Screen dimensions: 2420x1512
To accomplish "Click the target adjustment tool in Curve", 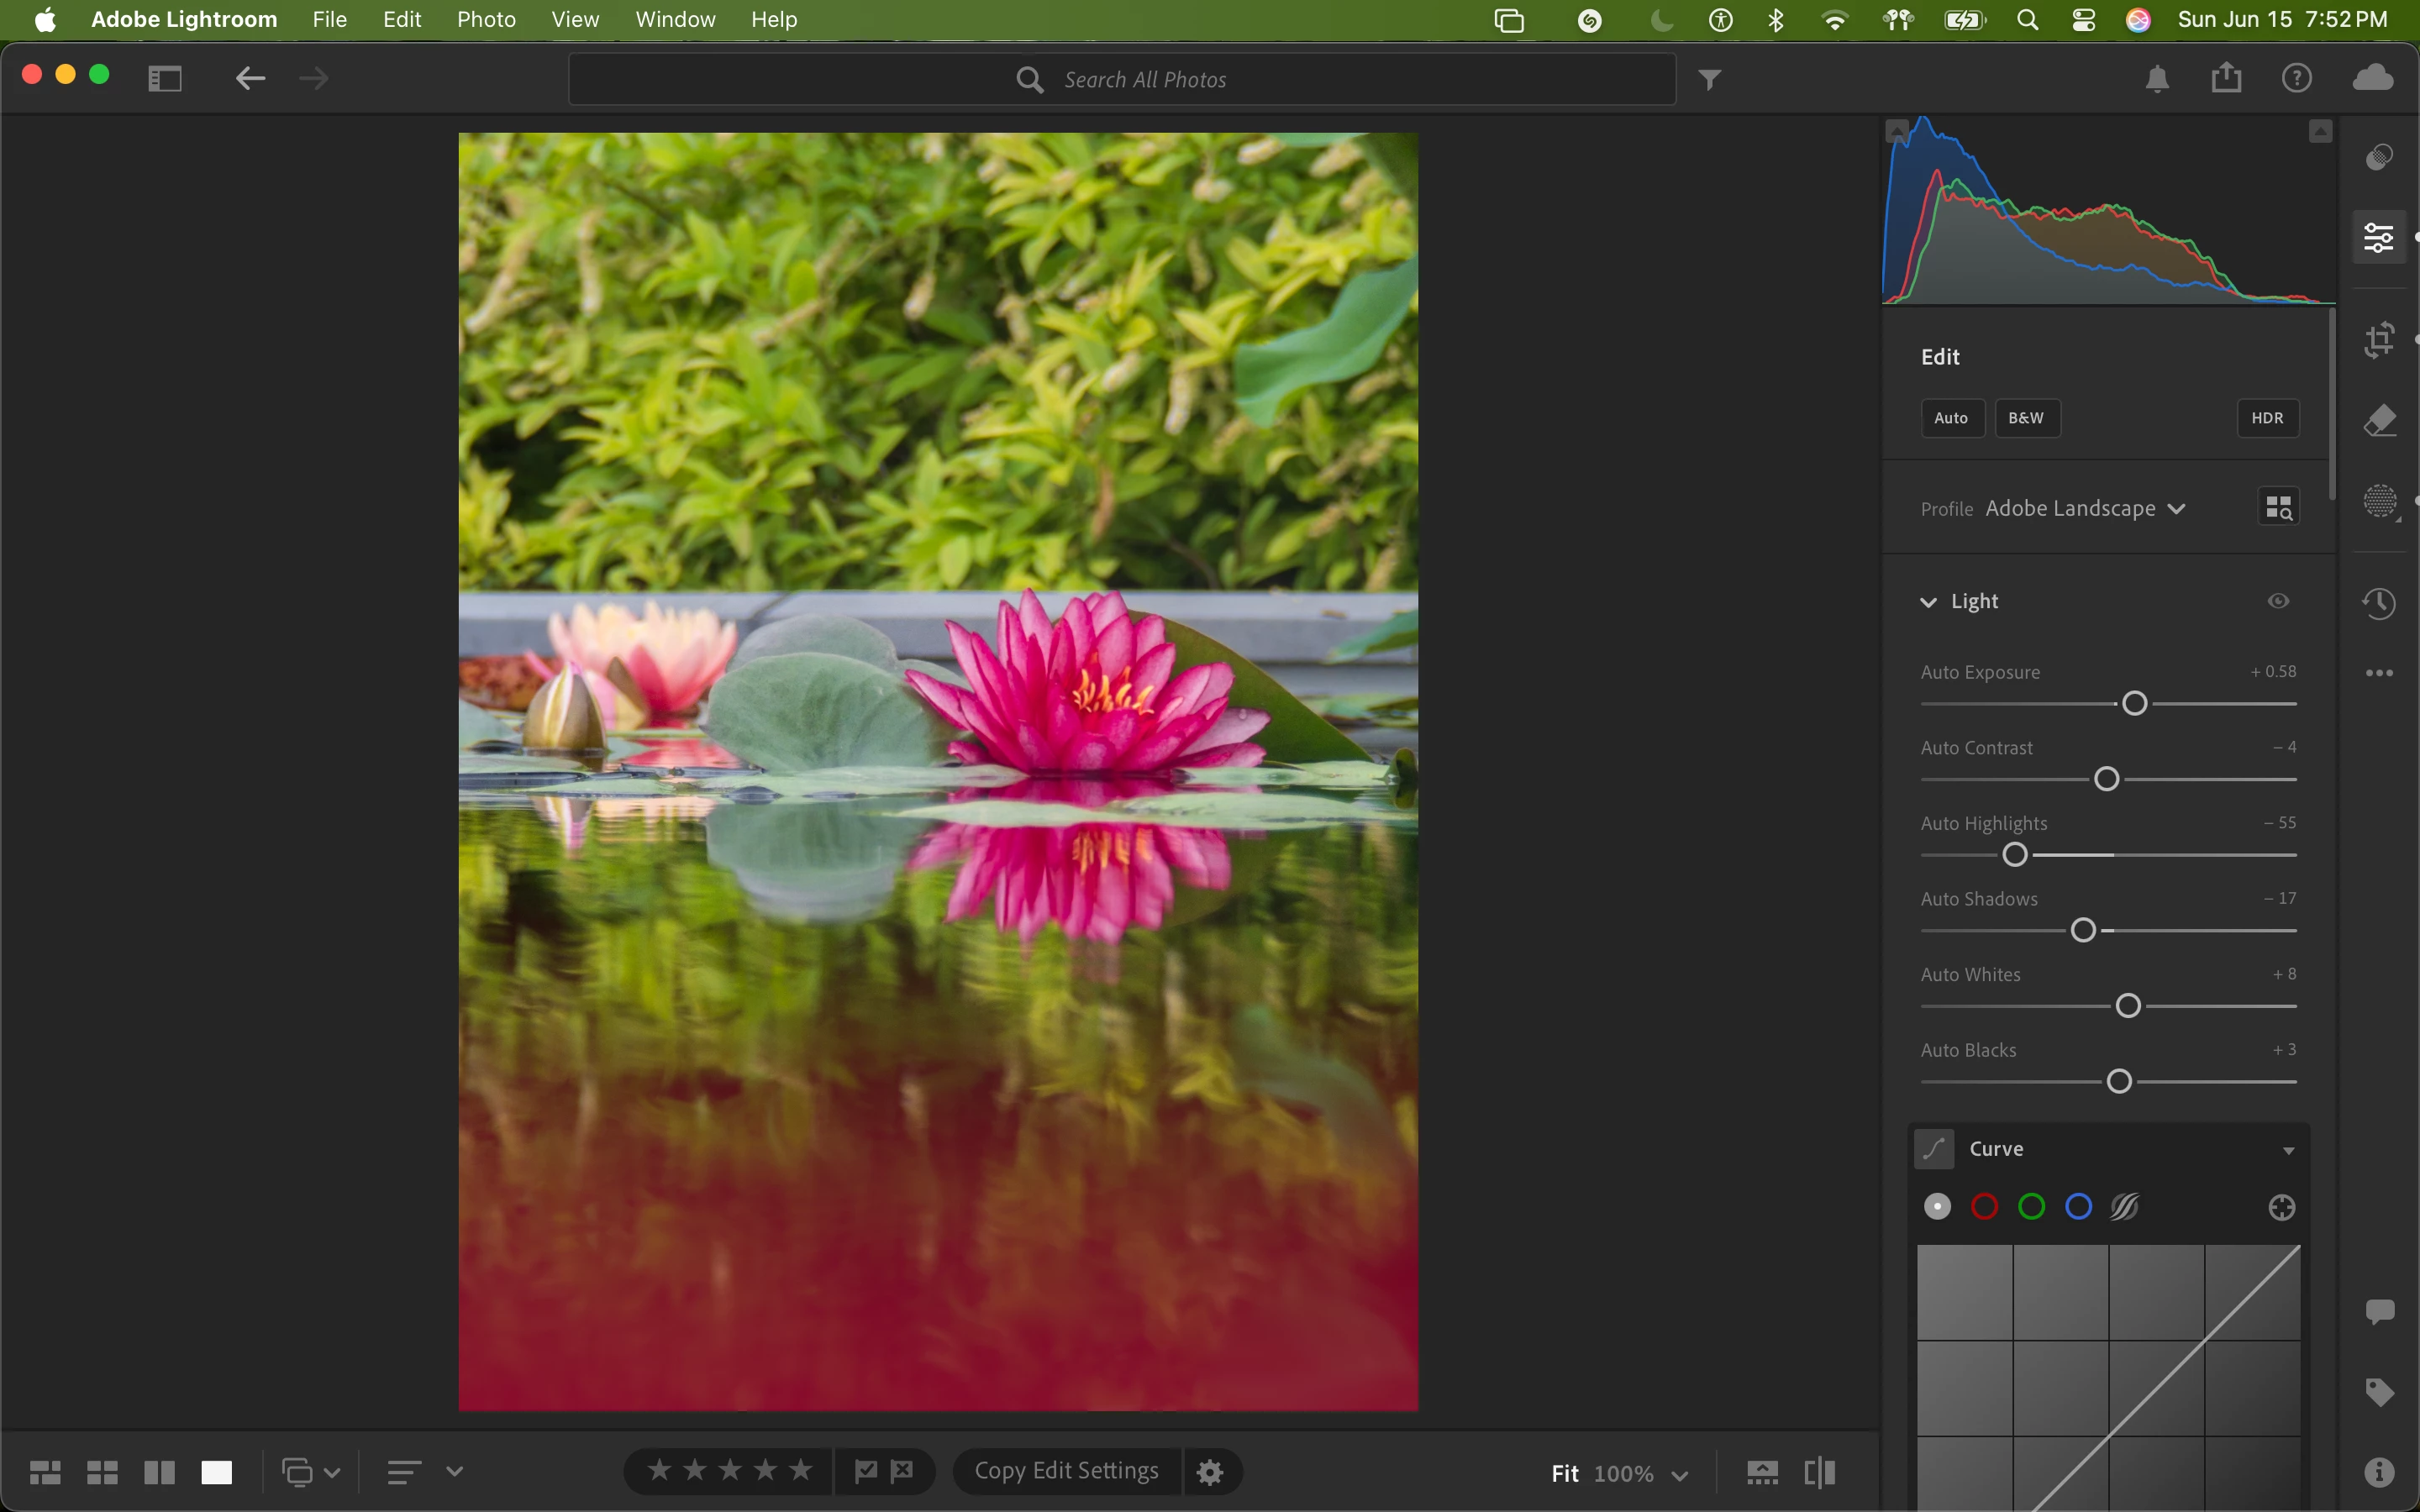I will tap(2281, 1208).
